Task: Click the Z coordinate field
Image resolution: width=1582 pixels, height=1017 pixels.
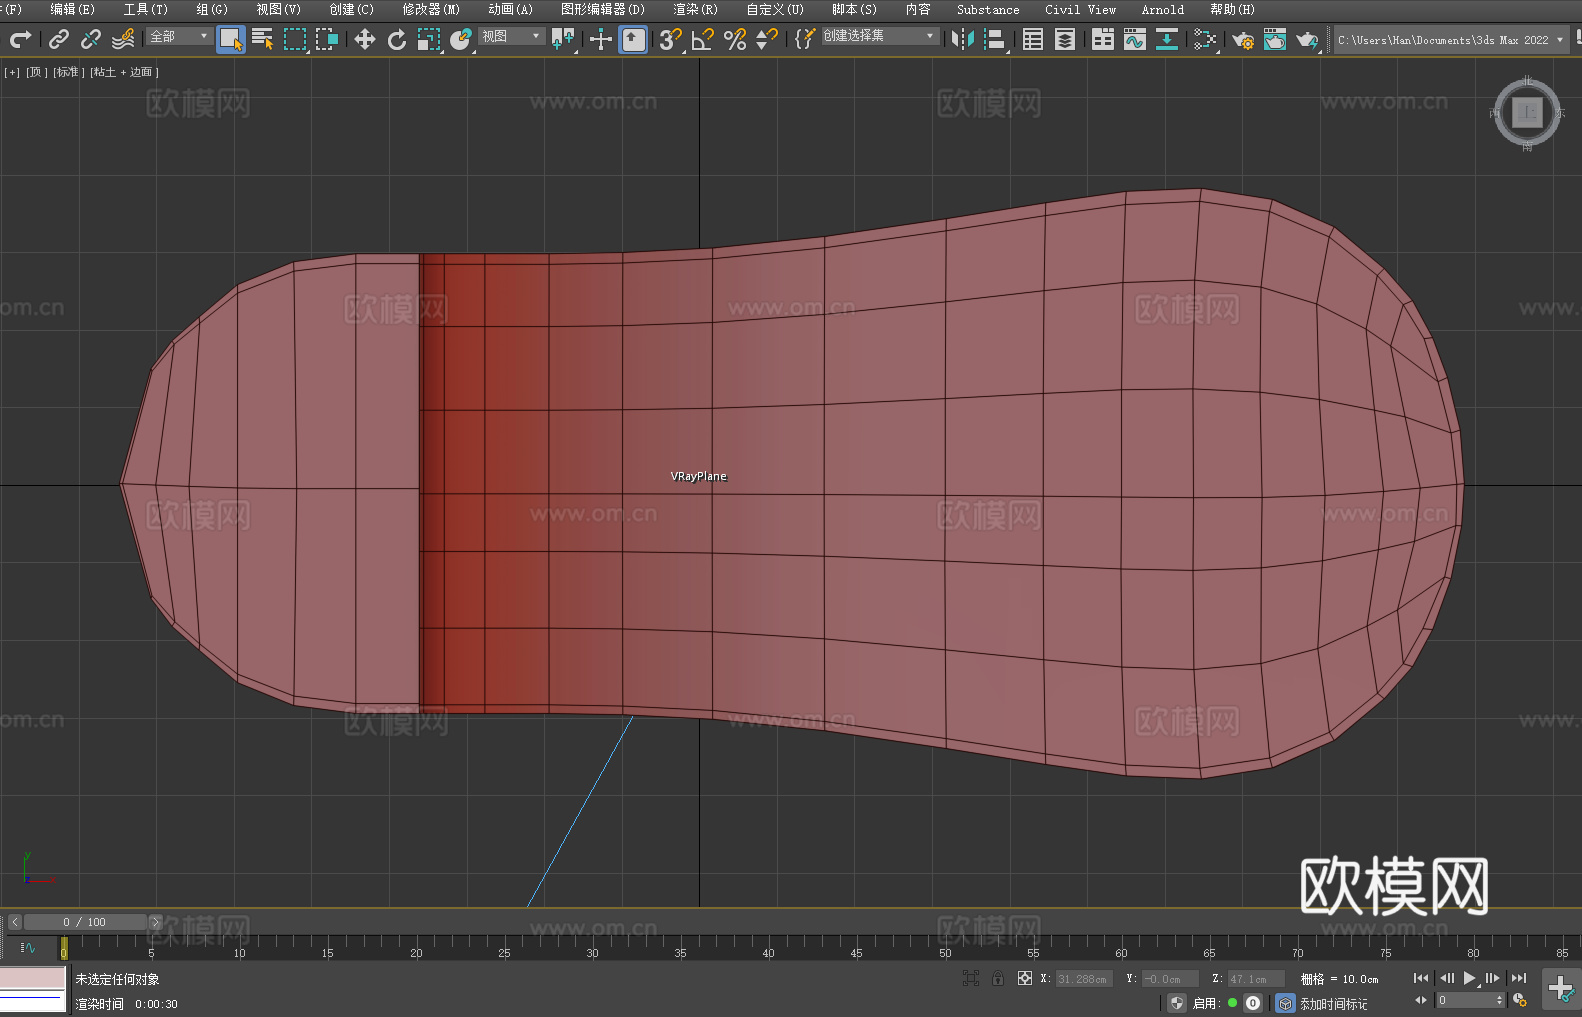Action: (x=1255, y=979)
